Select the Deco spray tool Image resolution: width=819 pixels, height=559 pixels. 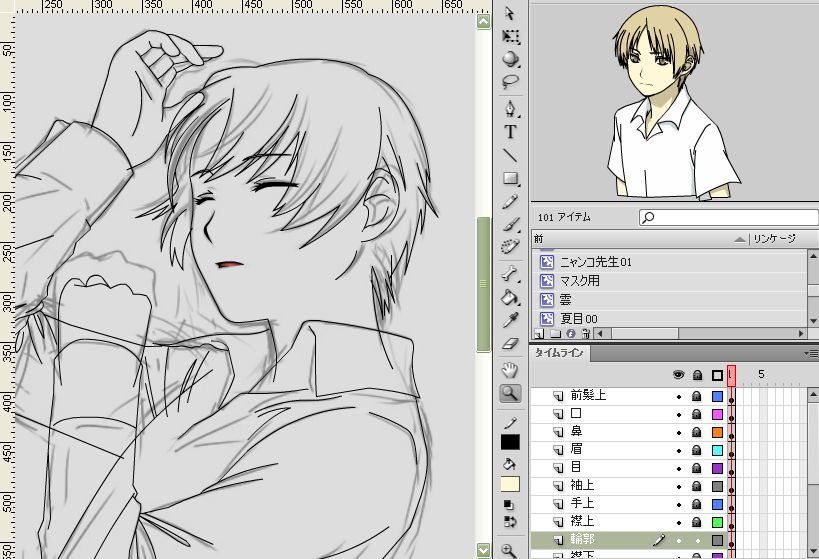pos(510,246)
